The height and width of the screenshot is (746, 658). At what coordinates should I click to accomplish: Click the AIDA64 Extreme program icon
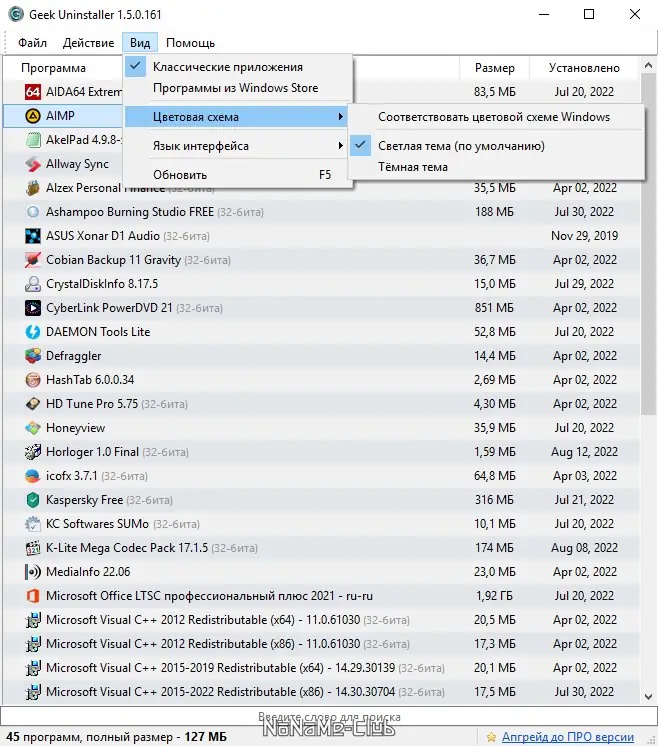pos(33,91)
